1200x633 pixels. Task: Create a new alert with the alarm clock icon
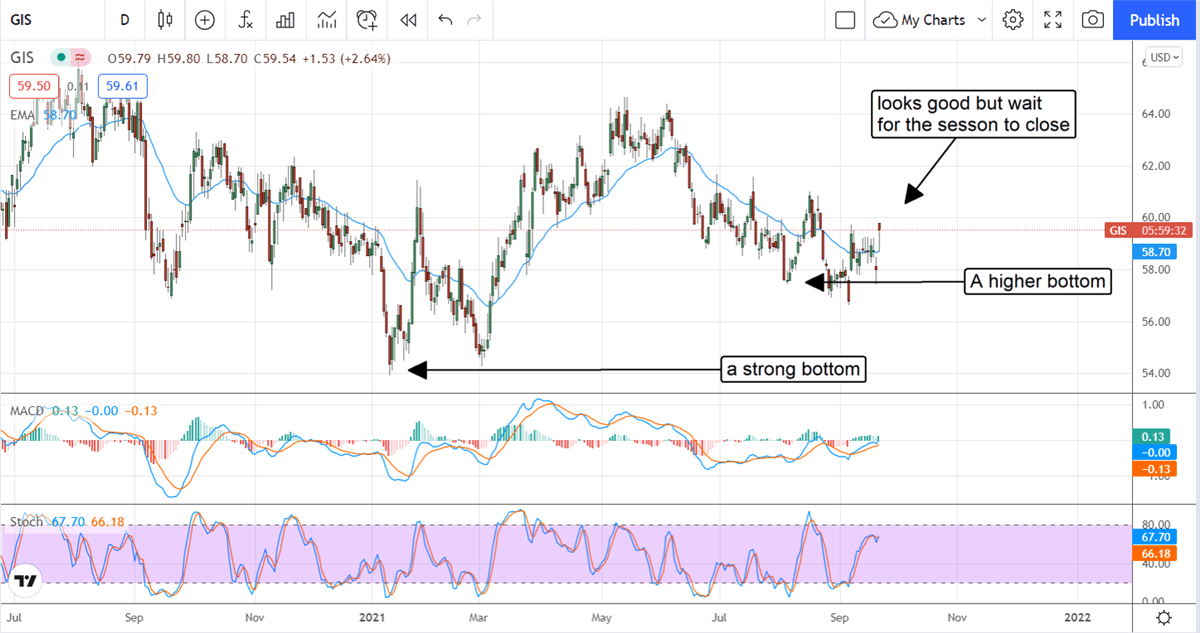pos(367,20)
